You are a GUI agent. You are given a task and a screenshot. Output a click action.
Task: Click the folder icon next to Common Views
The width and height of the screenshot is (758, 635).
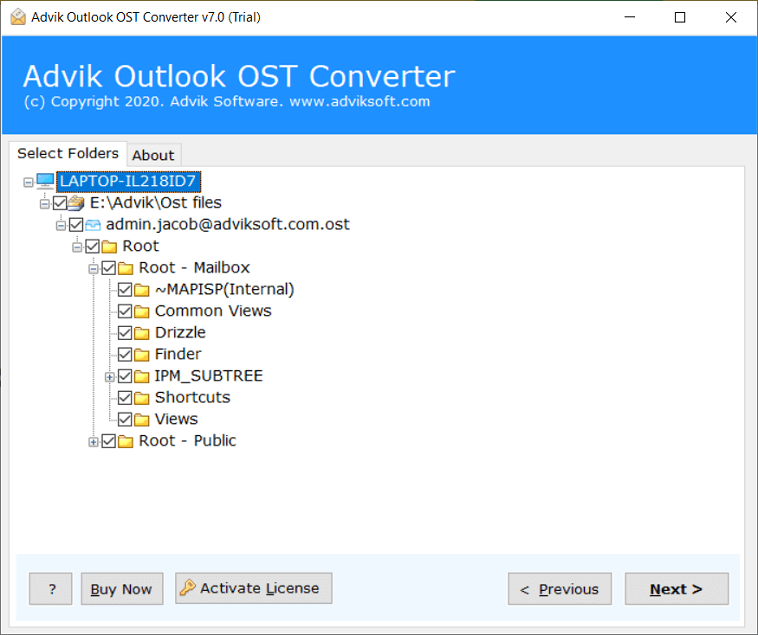tap(142, 311)
